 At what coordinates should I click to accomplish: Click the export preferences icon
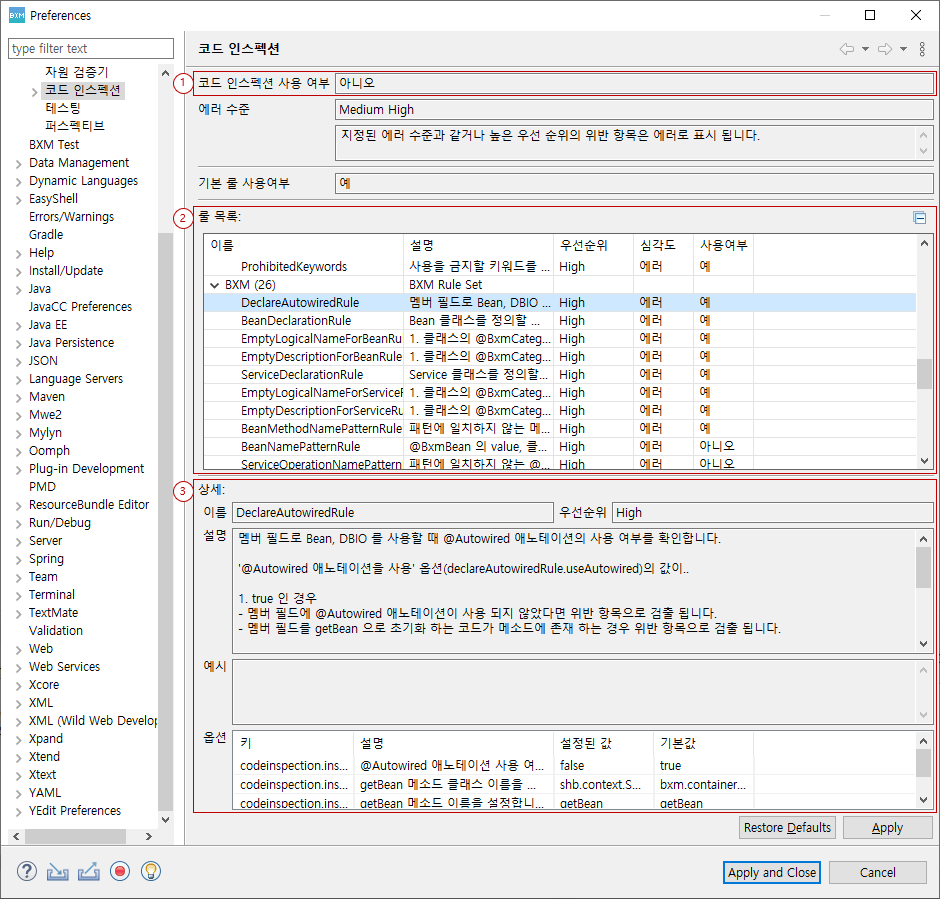coord(89,871)
